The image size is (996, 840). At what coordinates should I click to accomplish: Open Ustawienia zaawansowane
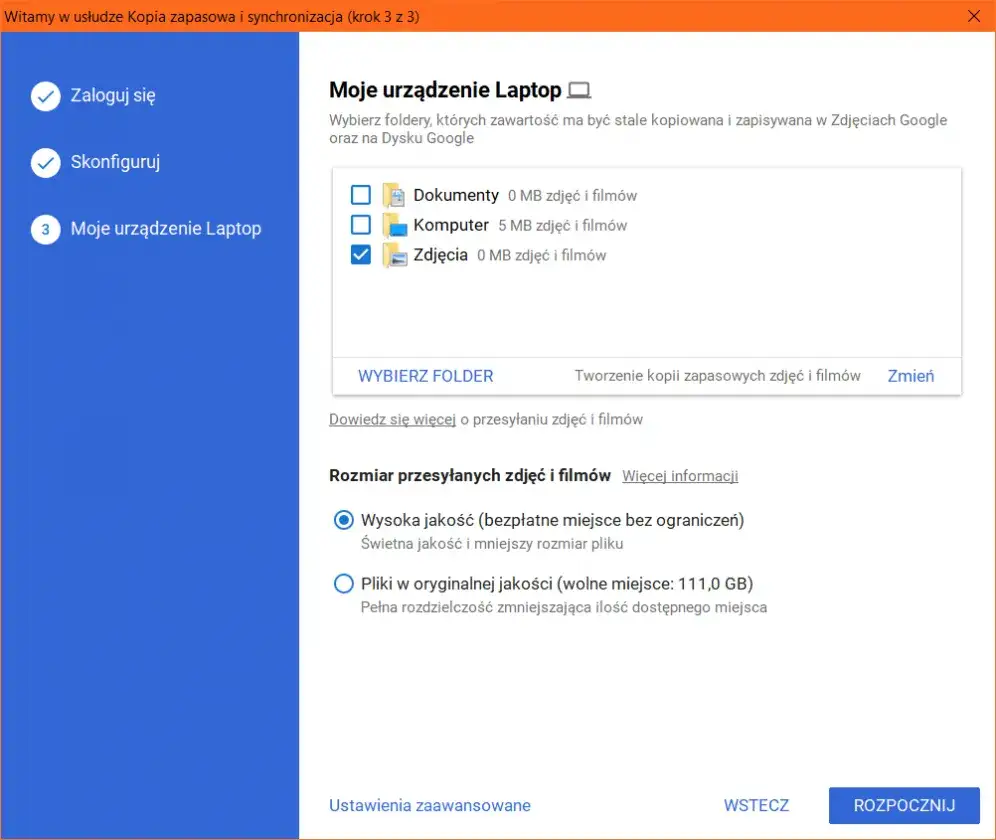[430, 806]
